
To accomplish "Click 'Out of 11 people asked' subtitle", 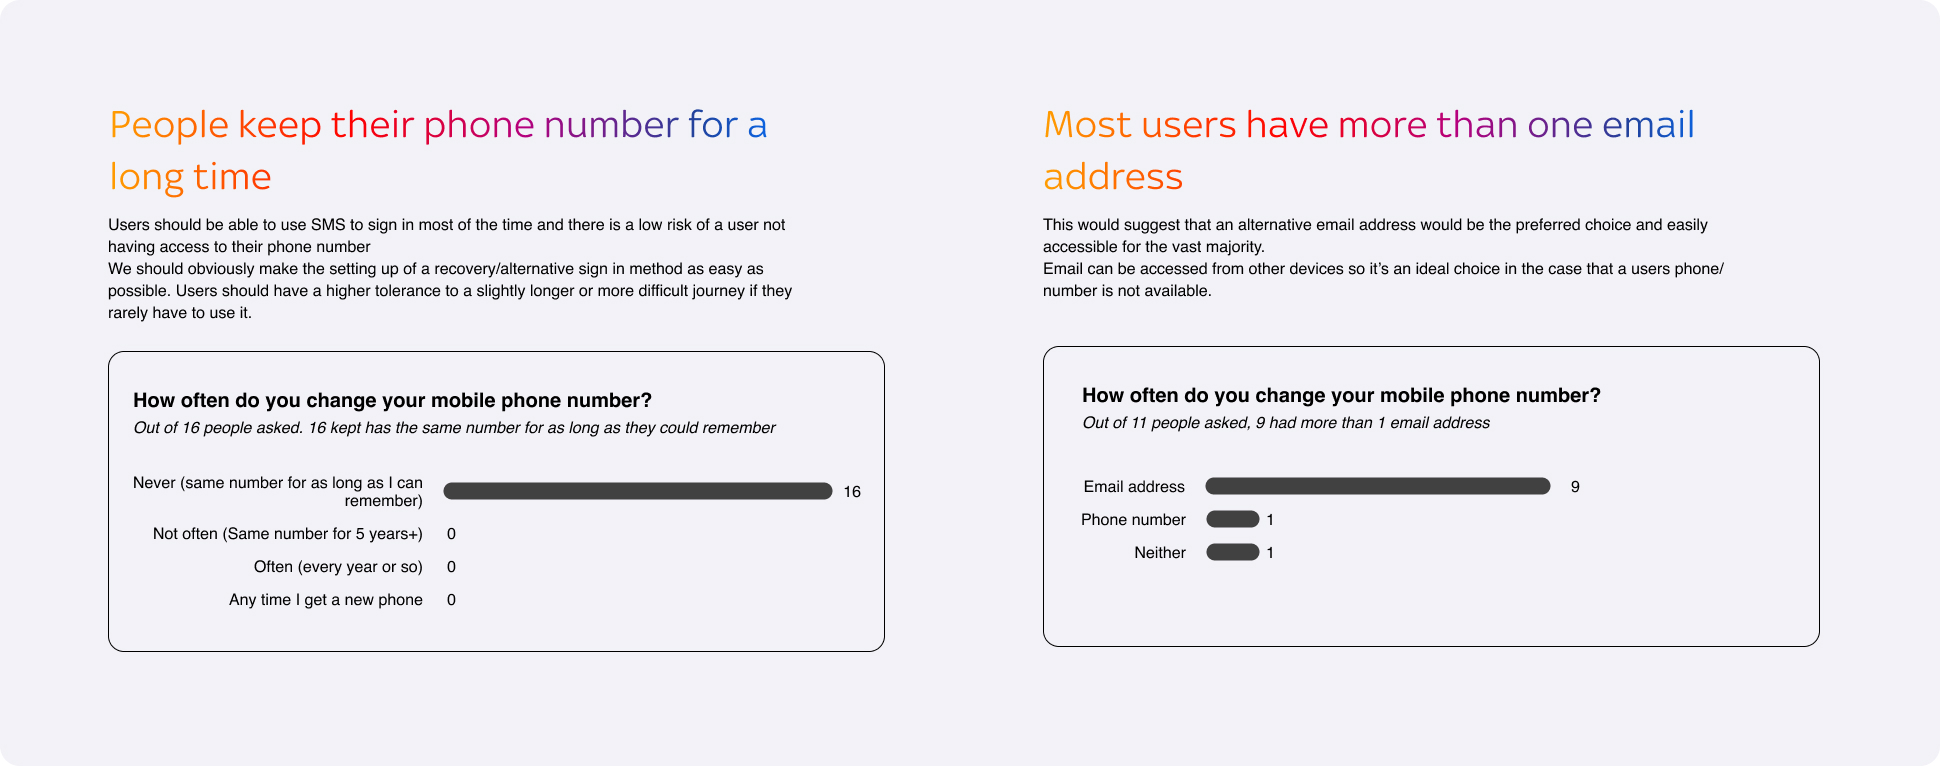I will coord(1286,423).
